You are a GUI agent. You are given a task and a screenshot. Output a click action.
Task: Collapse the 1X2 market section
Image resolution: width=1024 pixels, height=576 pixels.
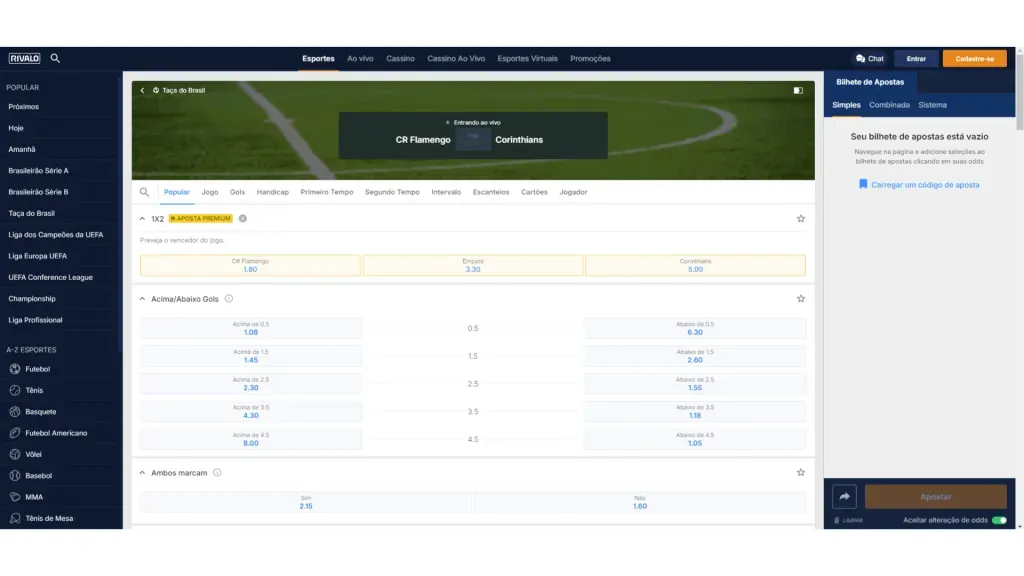click(142, 218)
